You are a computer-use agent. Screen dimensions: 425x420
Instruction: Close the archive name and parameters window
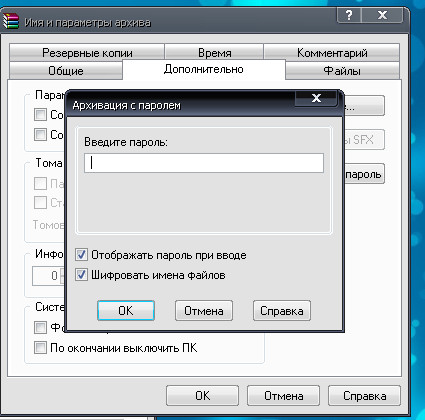point(382,15)
